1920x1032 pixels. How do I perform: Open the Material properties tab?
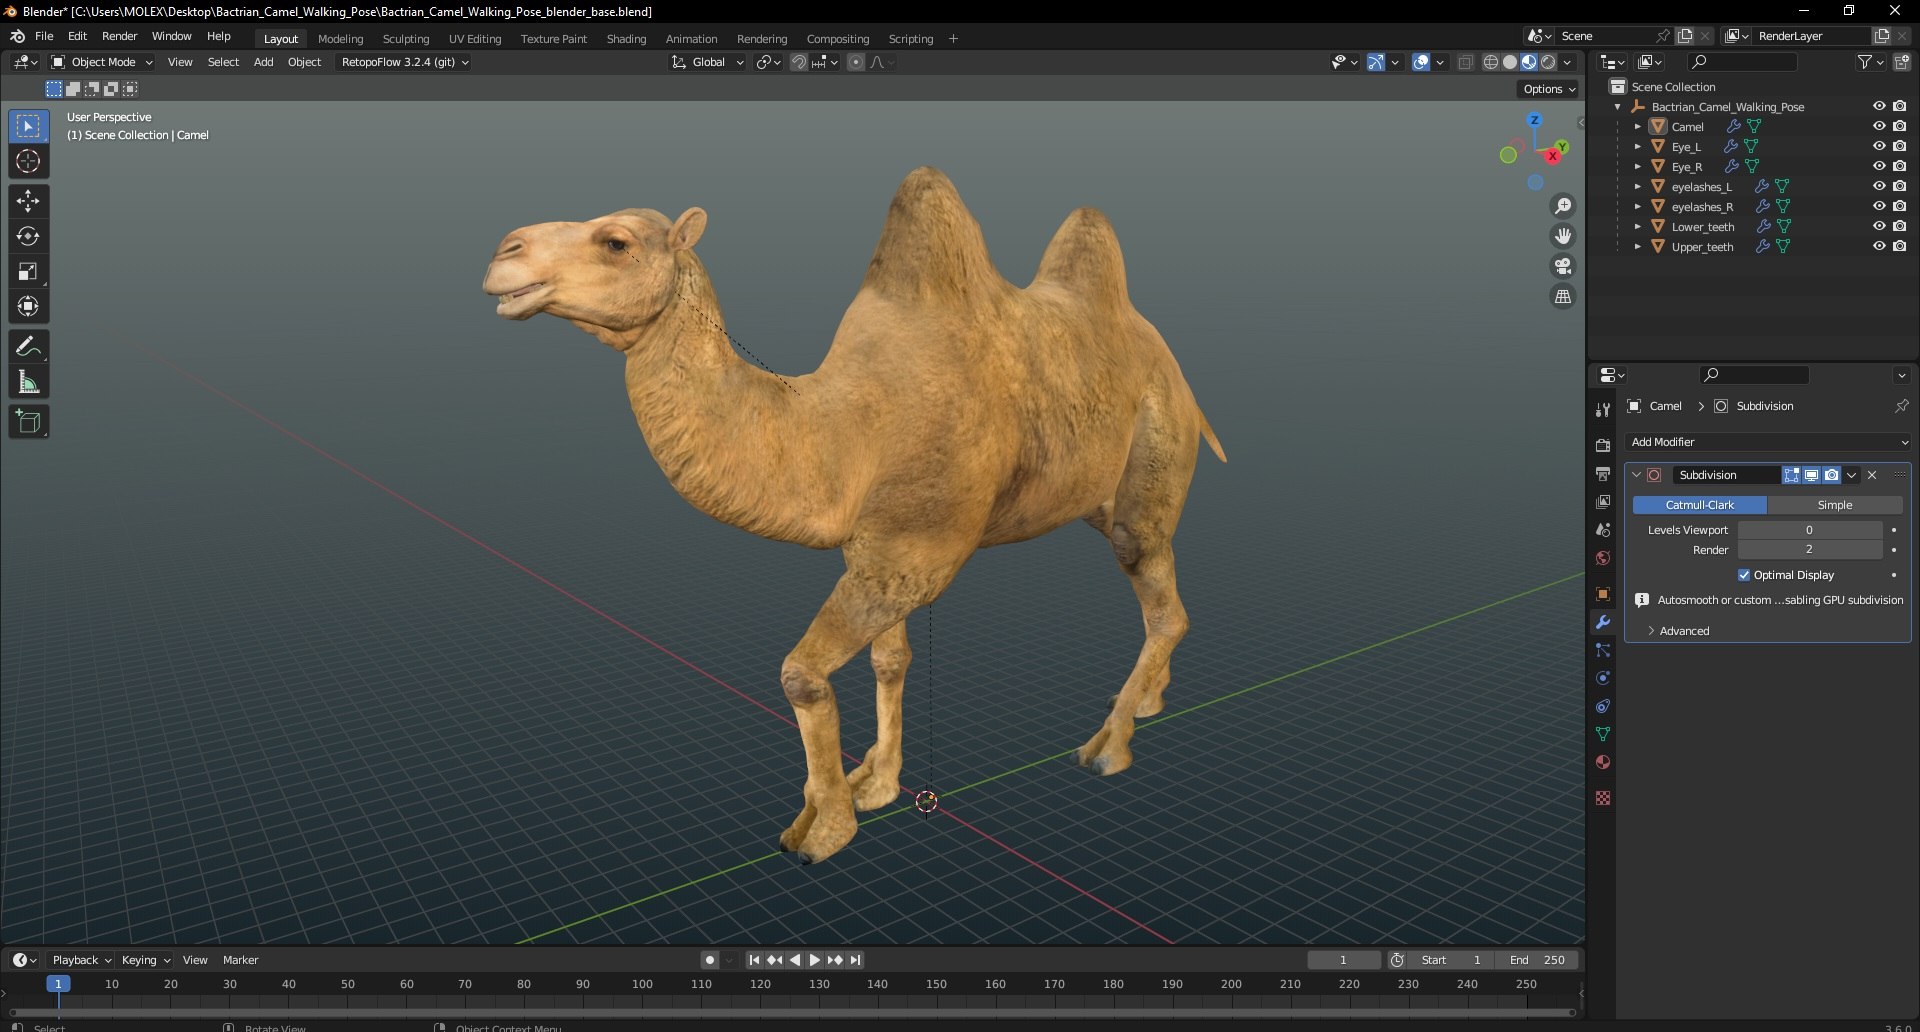[x=1603, y=762]
